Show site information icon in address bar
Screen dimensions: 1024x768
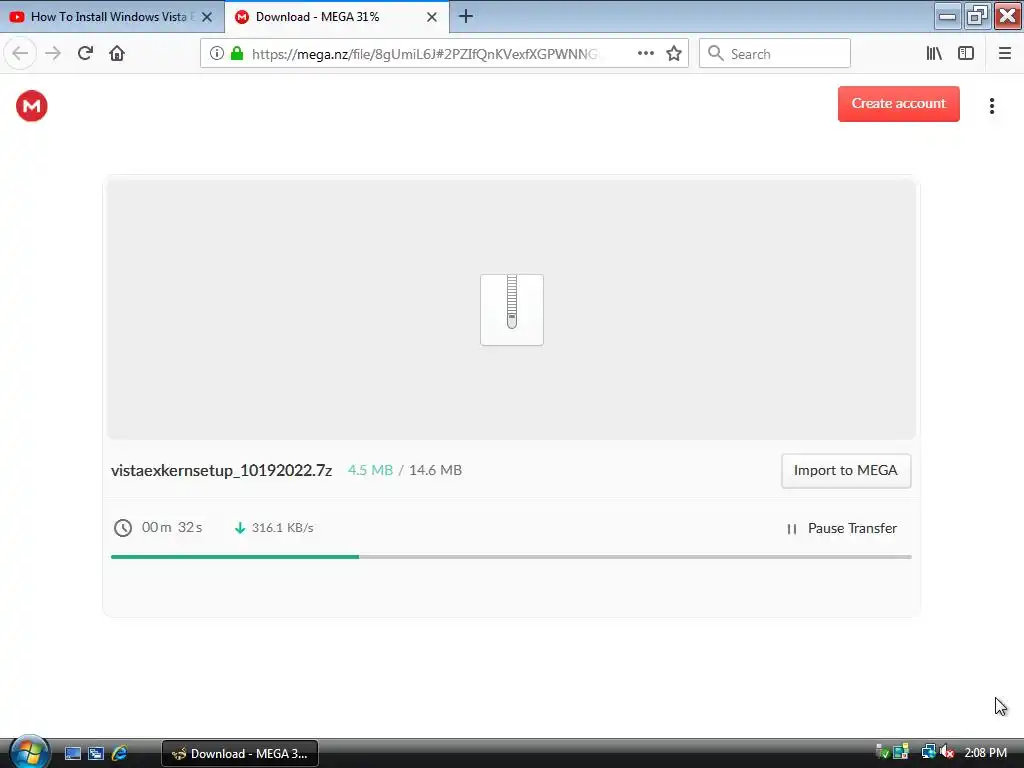217,54
